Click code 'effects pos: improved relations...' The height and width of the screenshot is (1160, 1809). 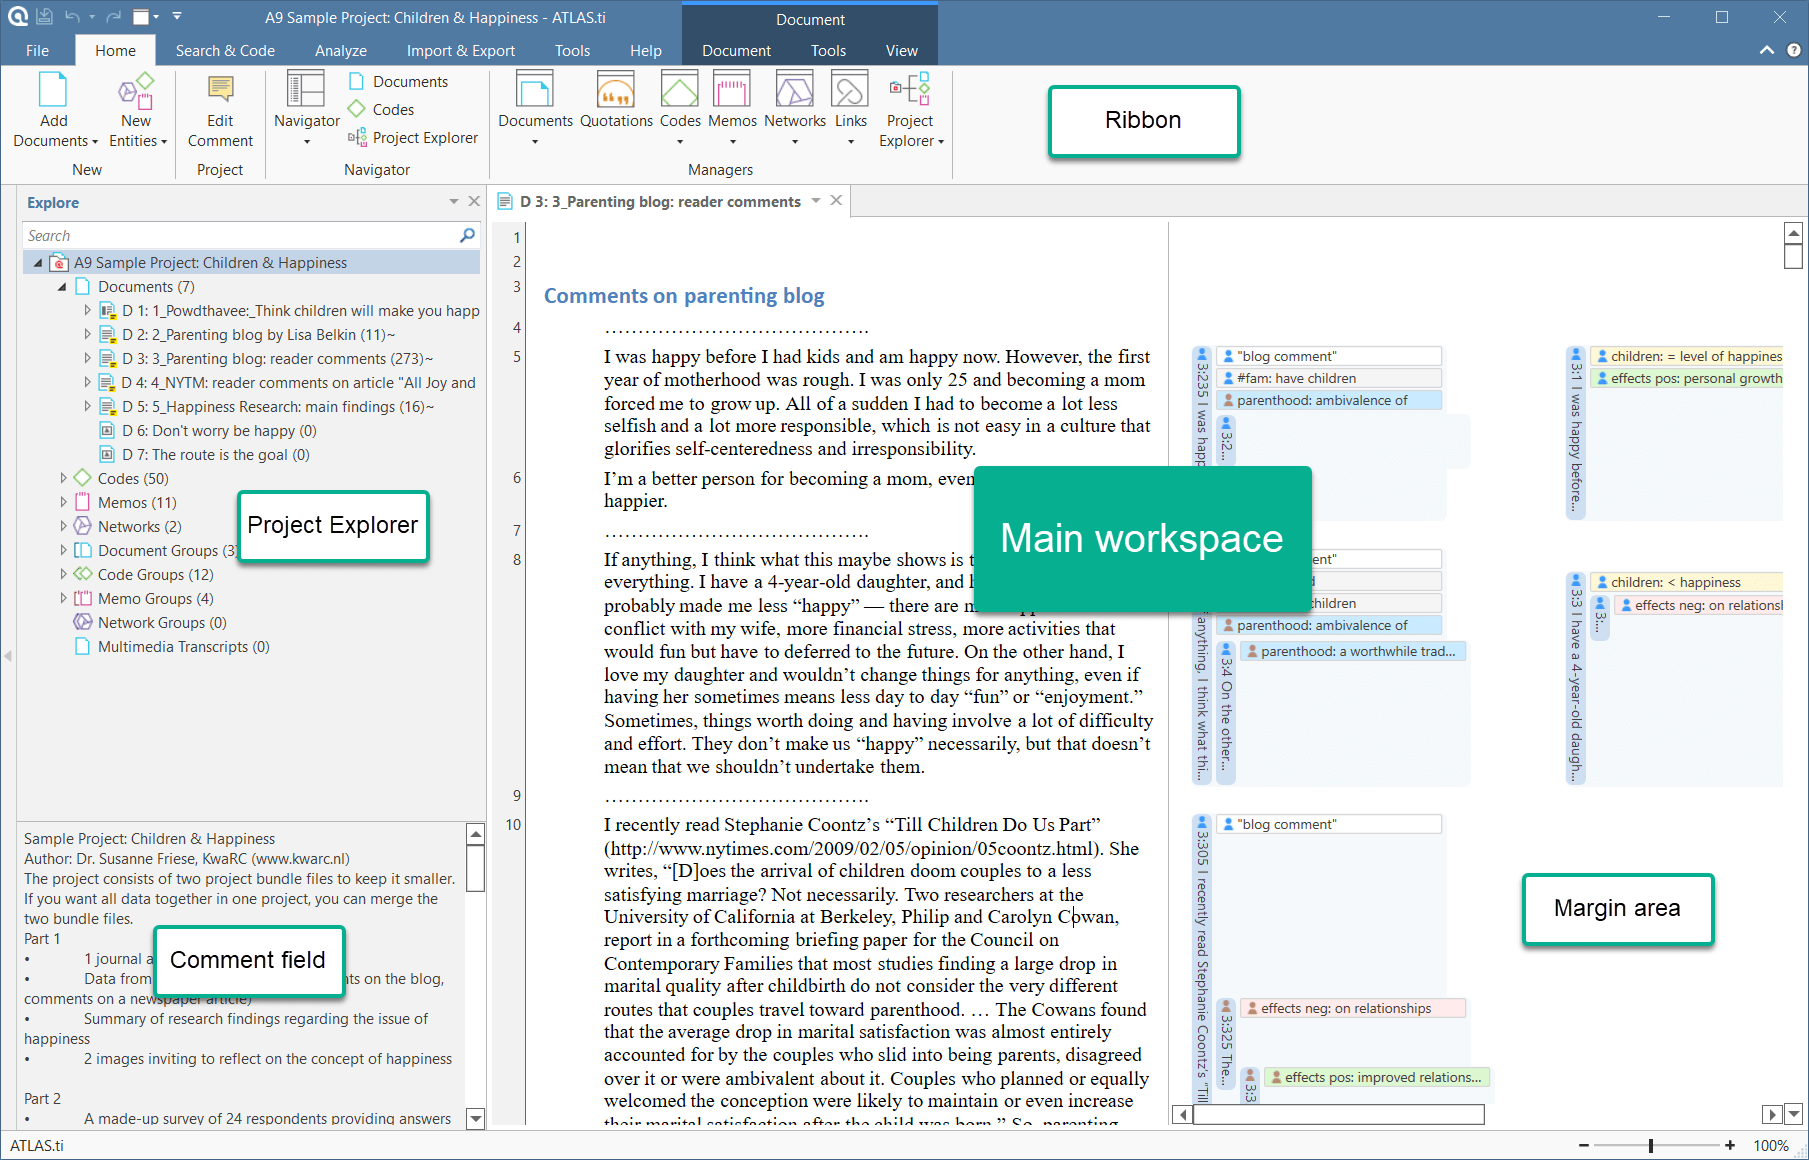point(1378,1077)
